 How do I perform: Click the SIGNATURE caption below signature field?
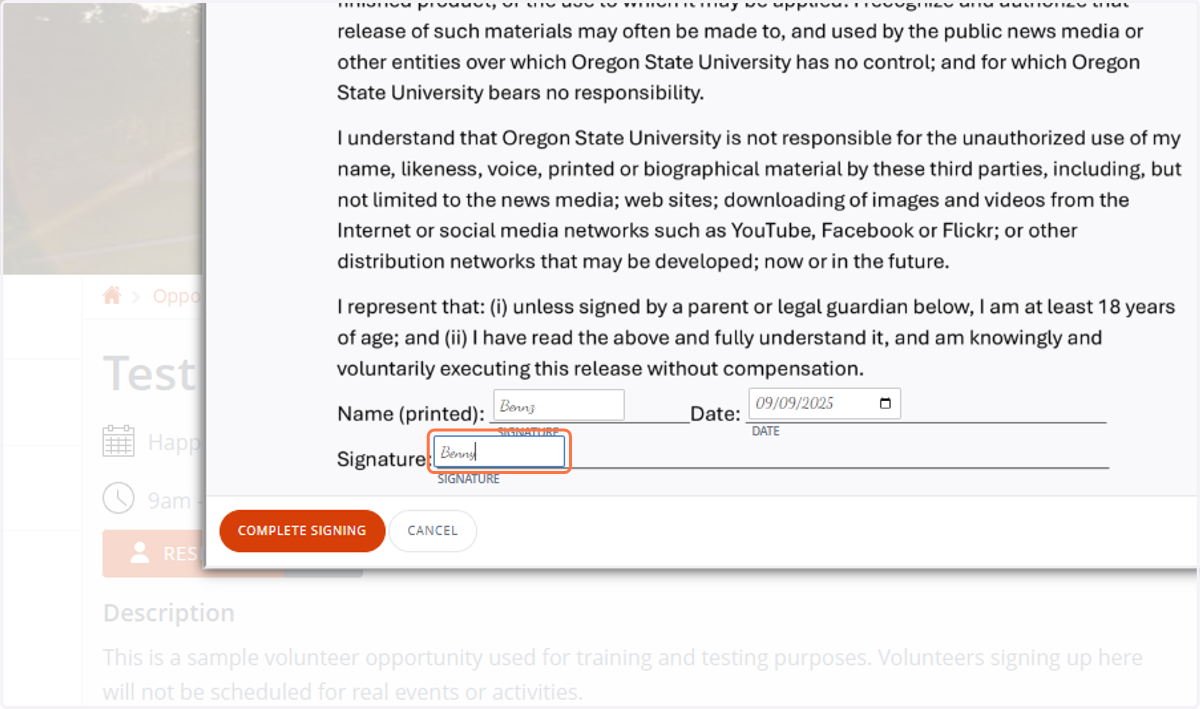click(469, 480)
